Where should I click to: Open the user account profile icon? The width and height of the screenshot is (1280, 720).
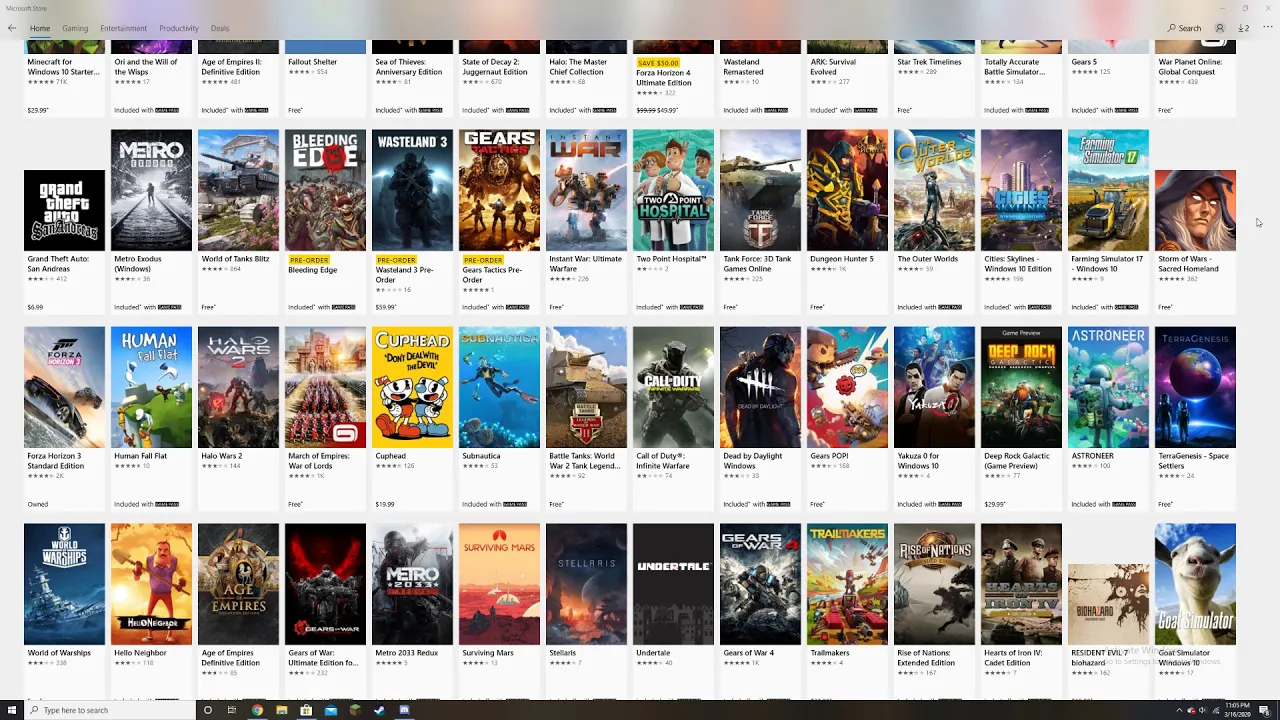[x=1220, y=28]
